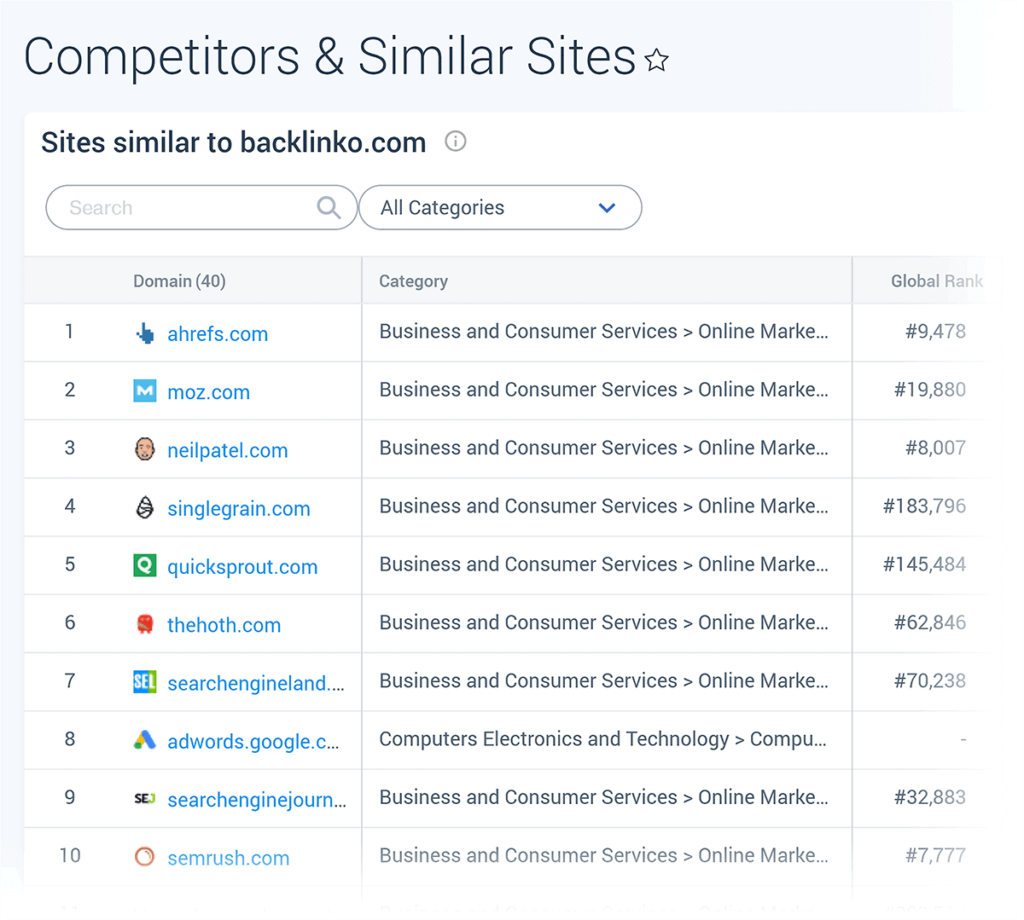Click the quicksprout.com green Q icon
Viewport: 1024px width, 920px height.
tap(145, 565)
